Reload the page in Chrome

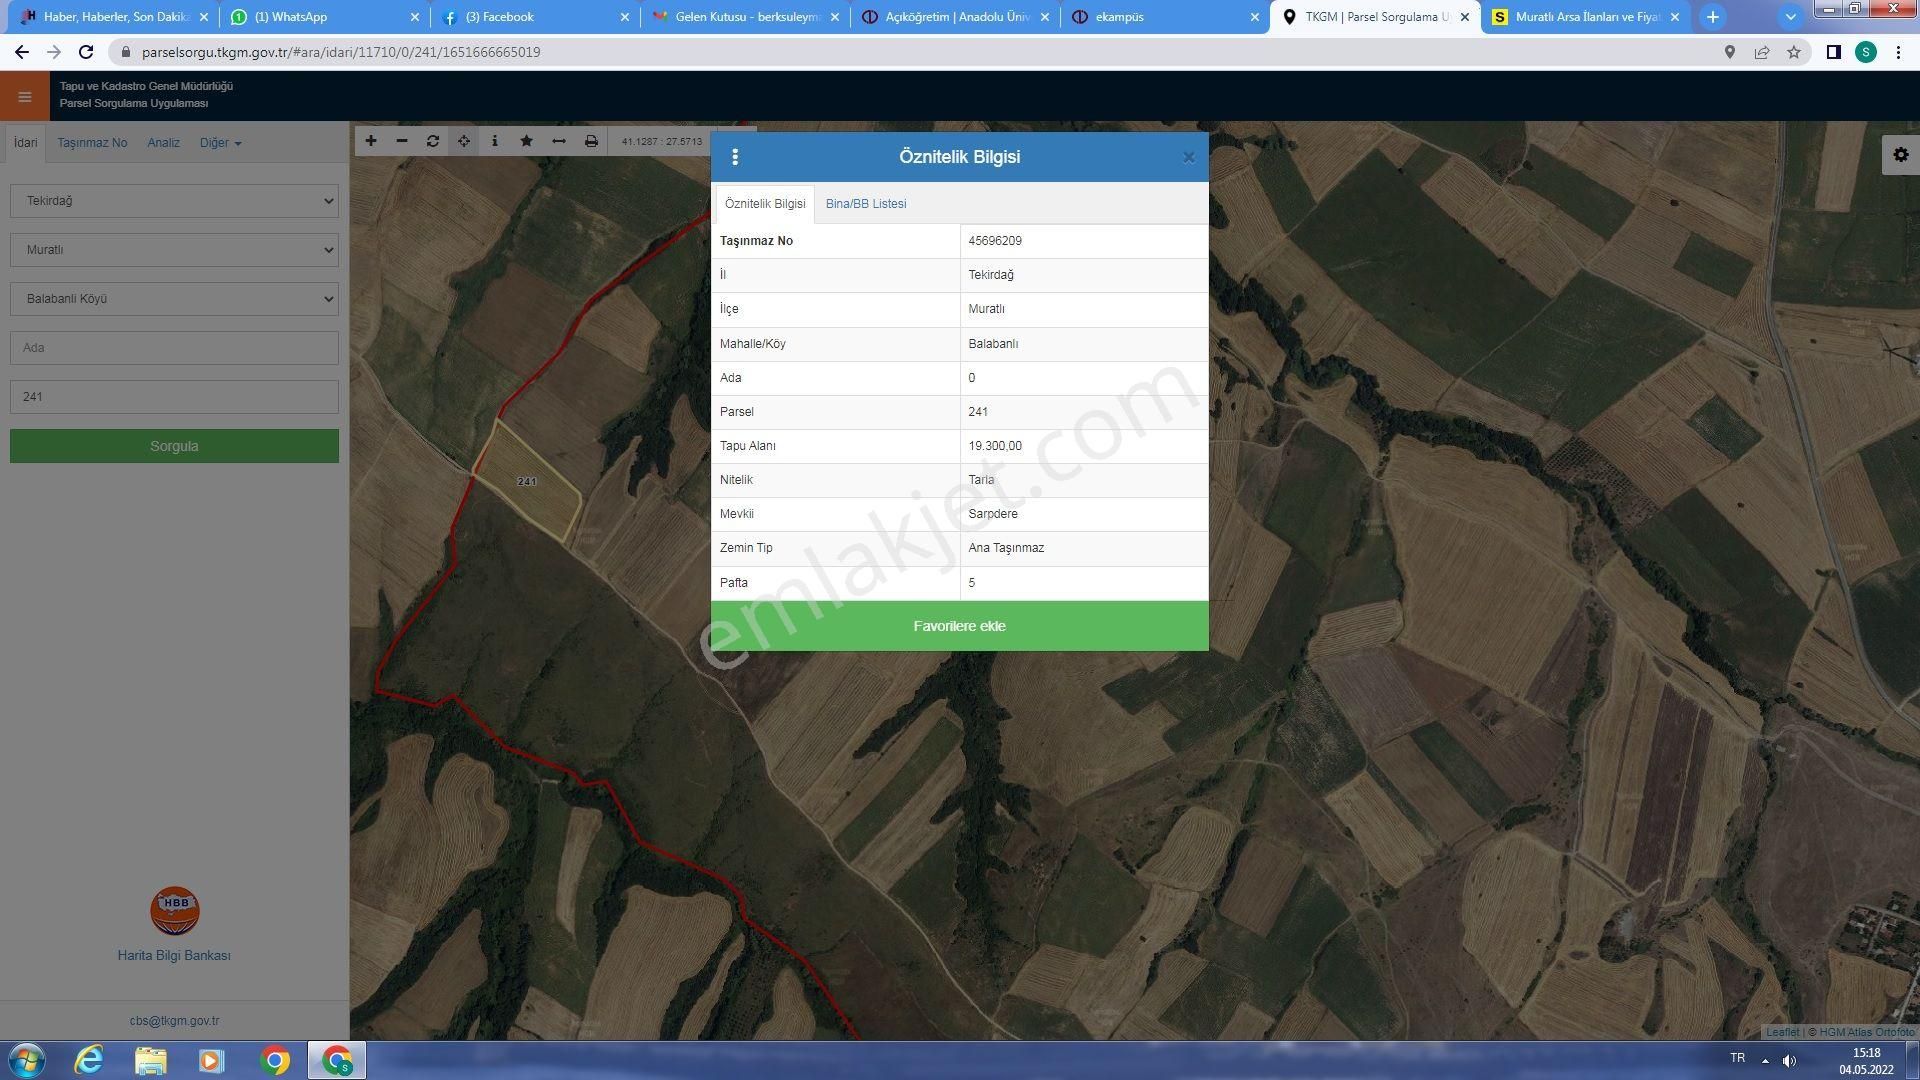86,52
